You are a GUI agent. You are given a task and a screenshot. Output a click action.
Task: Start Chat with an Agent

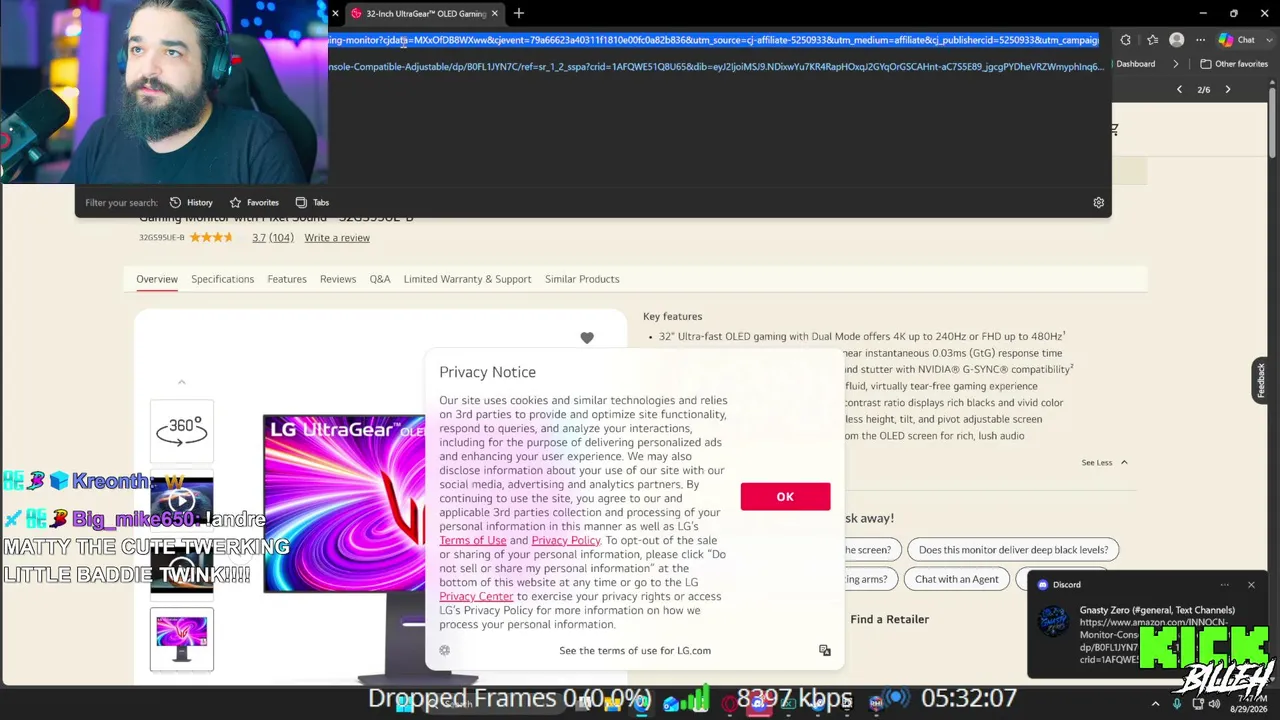pos(957,579)
